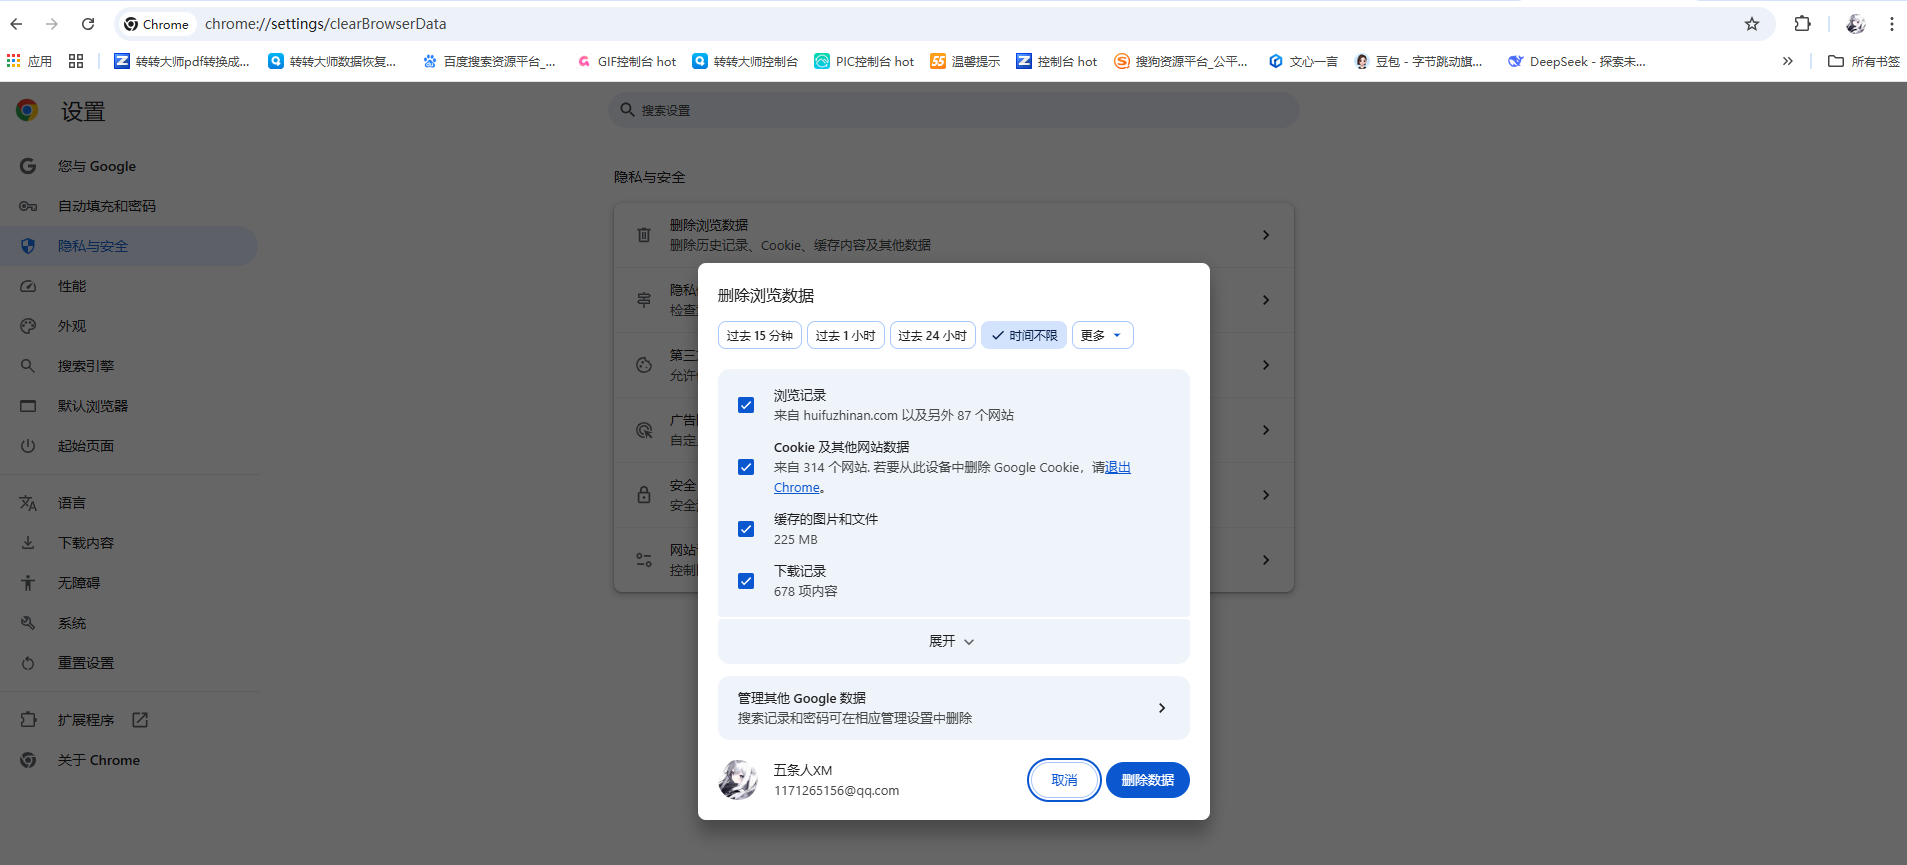Viewport: 1907px width, 865px height.
Task: Open 转转大师数据恢复 bookmark
Action: [332, 61]
